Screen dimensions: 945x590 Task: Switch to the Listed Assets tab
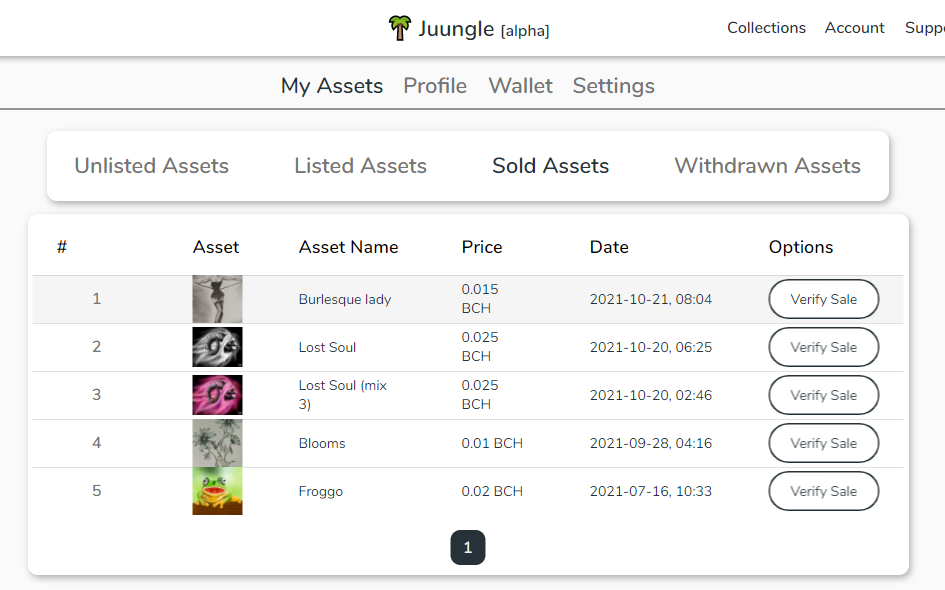pyautogui.click(x=360, y=166)
